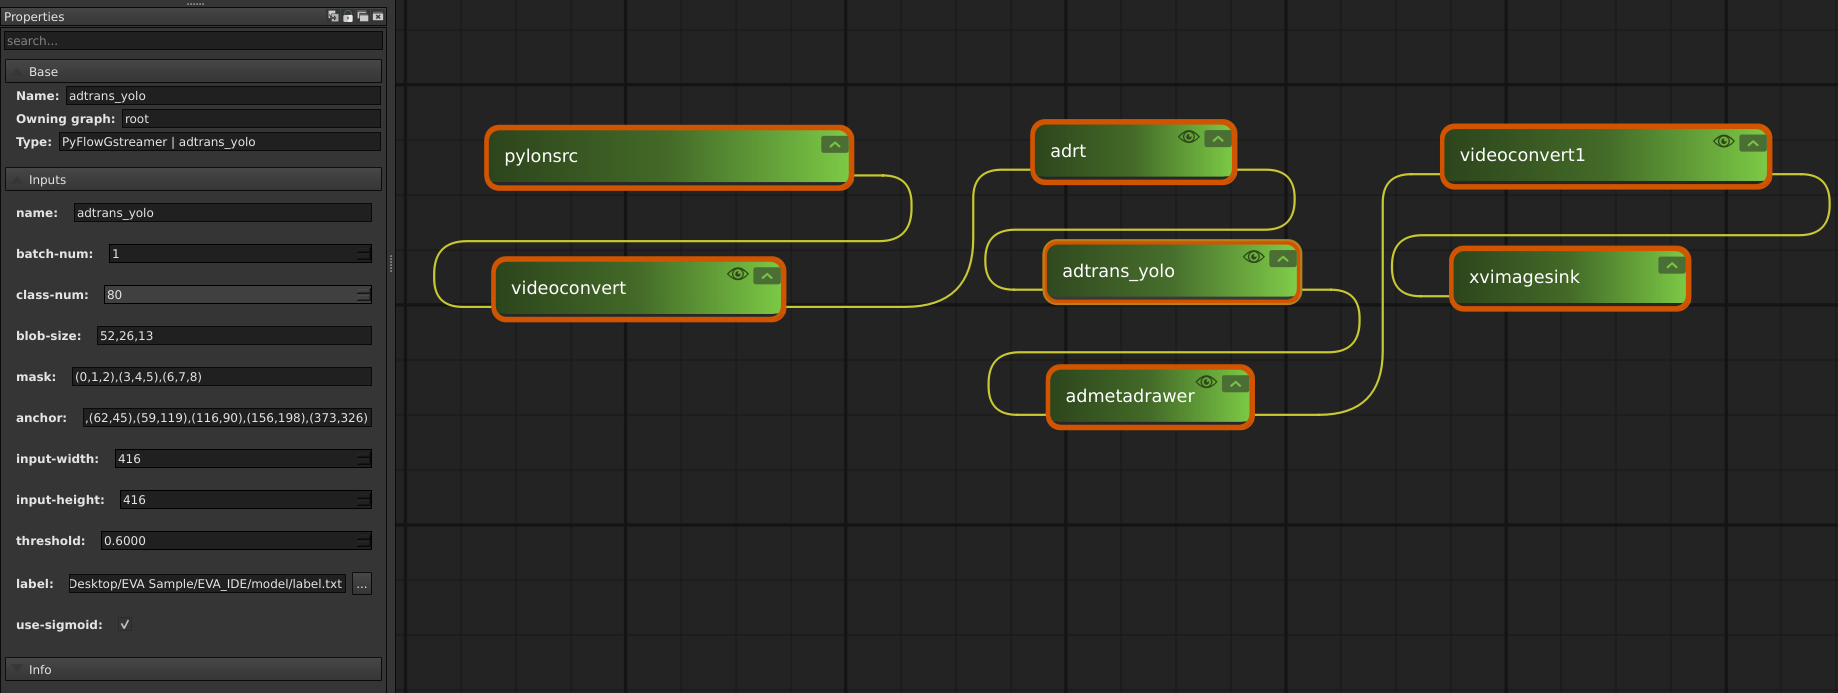1838x693 pixels.
Task: Click the class-num spinner arrows
Action: tap(364, 295)
